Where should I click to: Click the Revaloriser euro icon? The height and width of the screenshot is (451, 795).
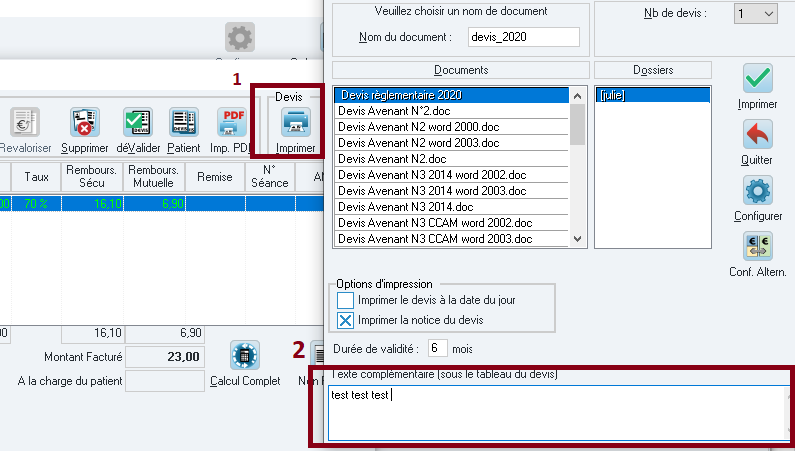(24, 122)
